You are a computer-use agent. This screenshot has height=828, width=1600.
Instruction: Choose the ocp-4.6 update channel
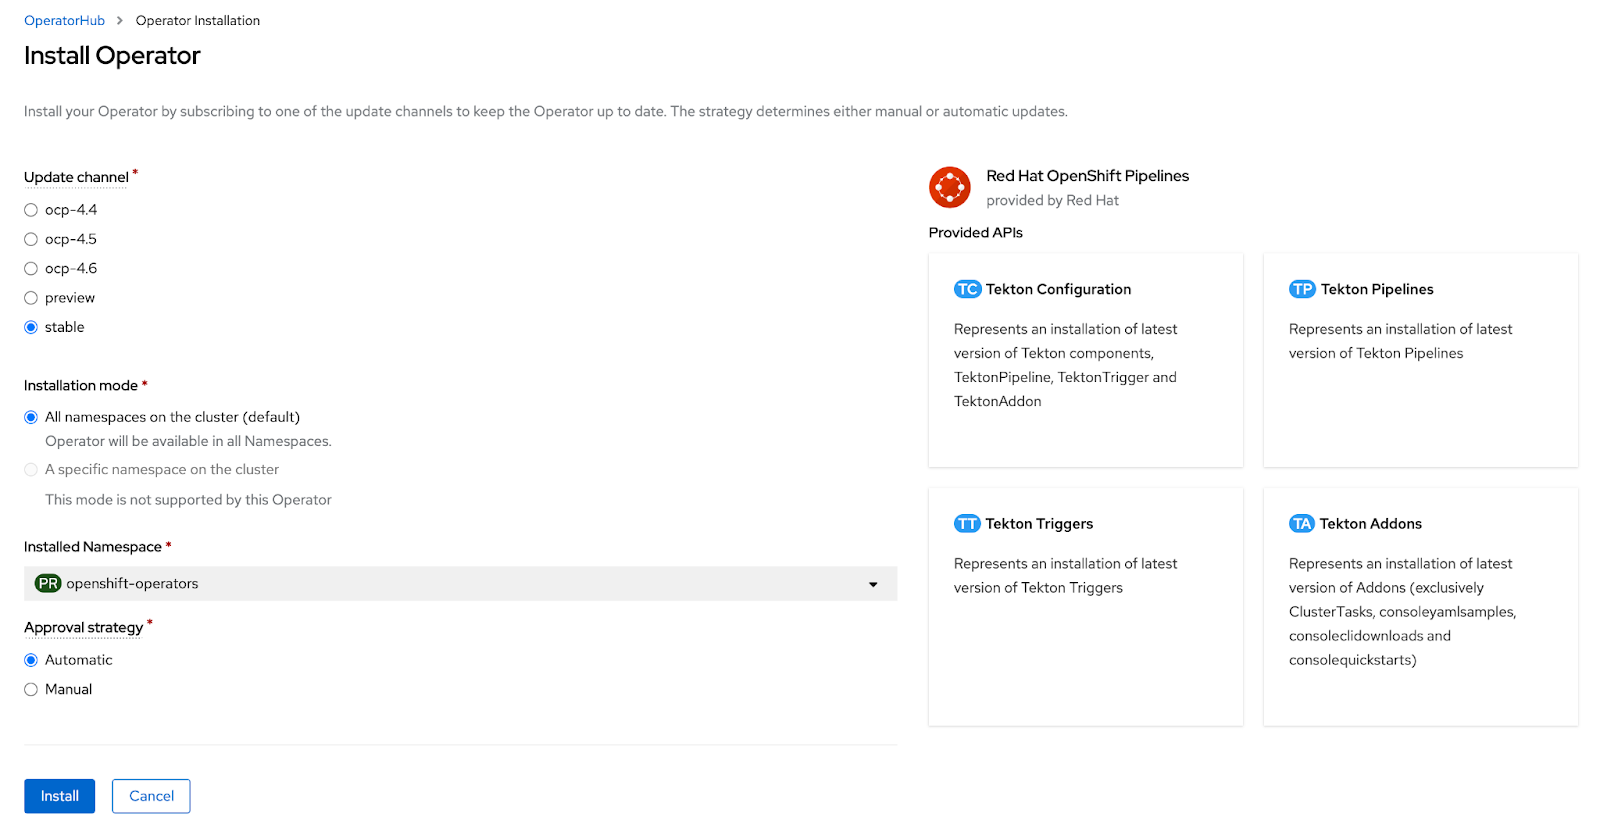click(31, 269)
